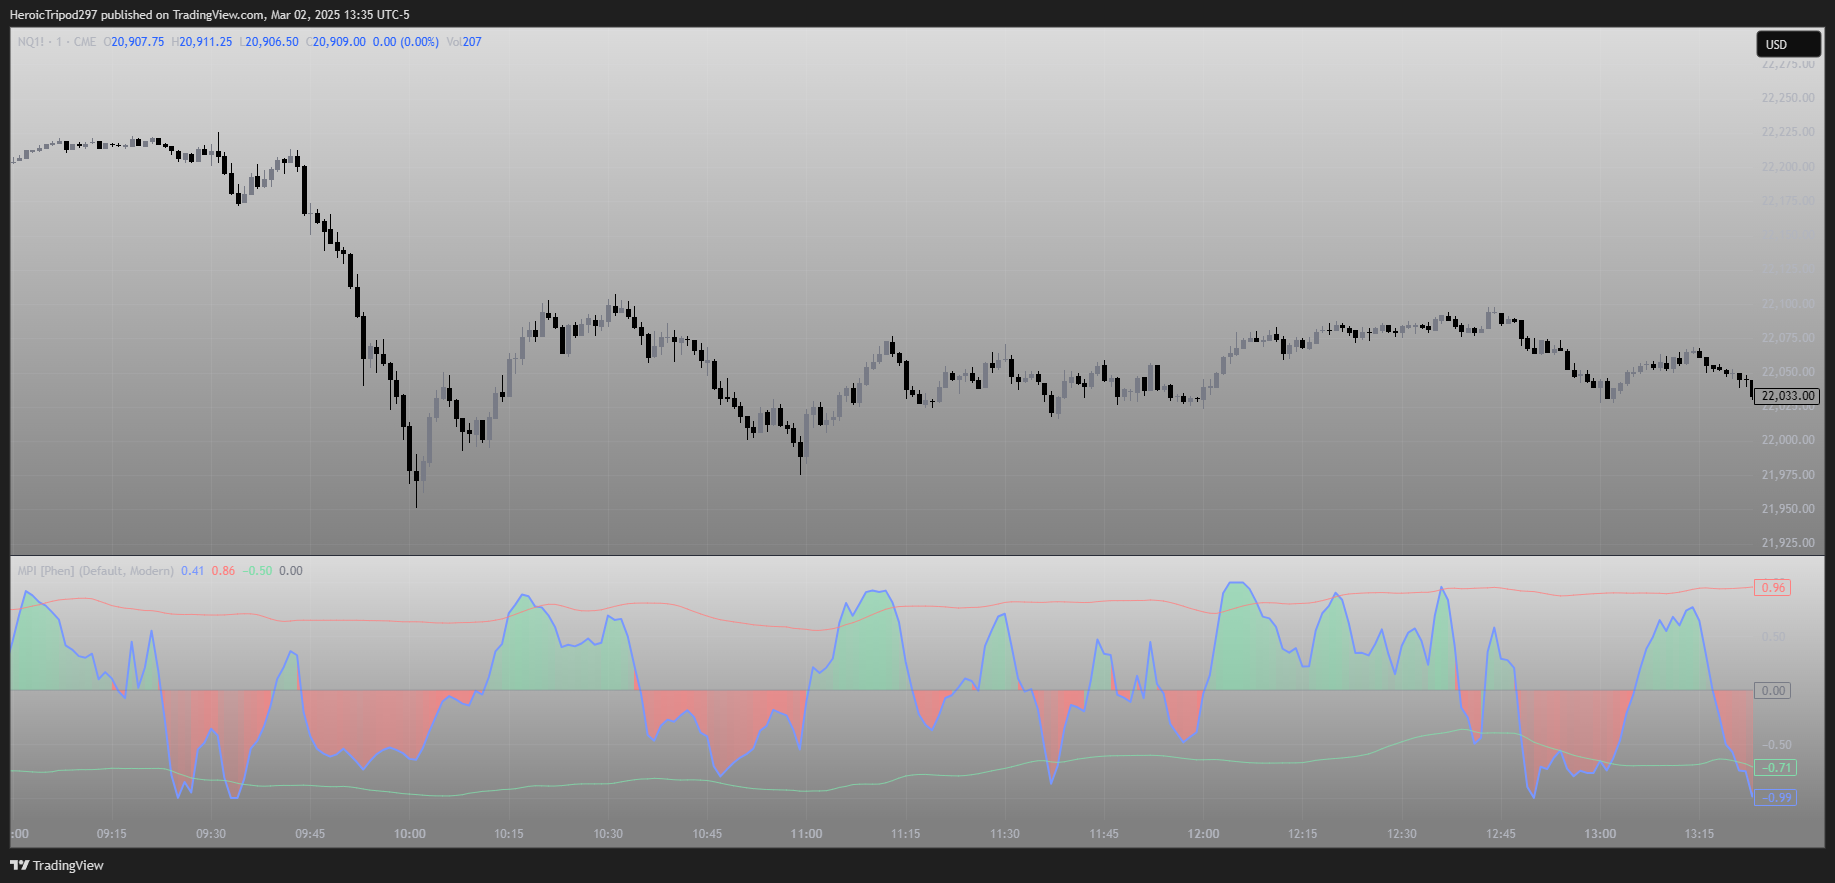Click the 11:00 time axis label
1835x883 pixels.
click(807, 834)
